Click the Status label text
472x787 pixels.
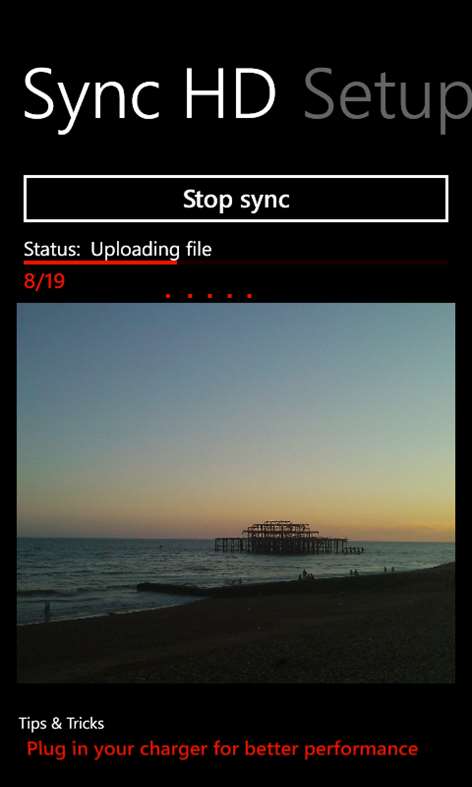coord(52,249)
